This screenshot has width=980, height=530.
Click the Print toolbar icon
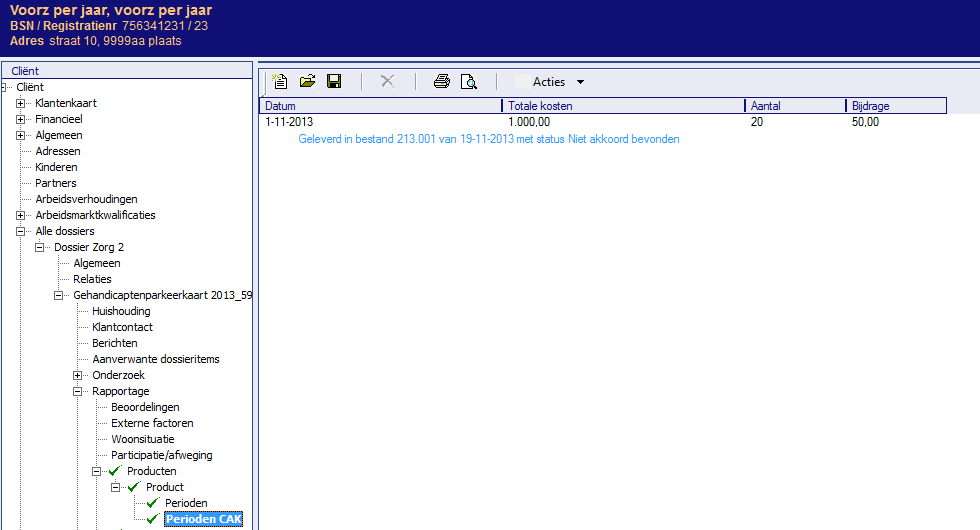[x=441, y=82]
